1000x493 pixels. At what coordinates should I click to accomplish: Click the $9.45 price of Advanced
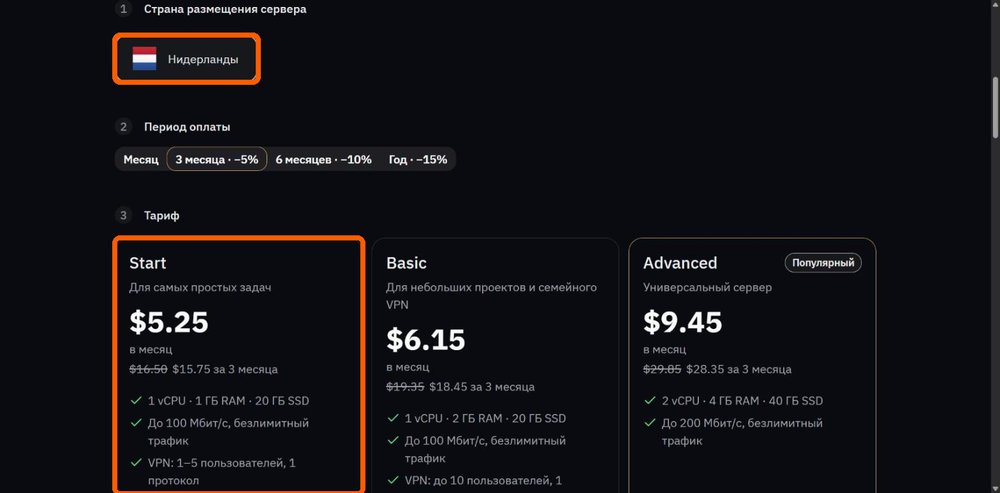pyautogui.click(x=682, y=322)
